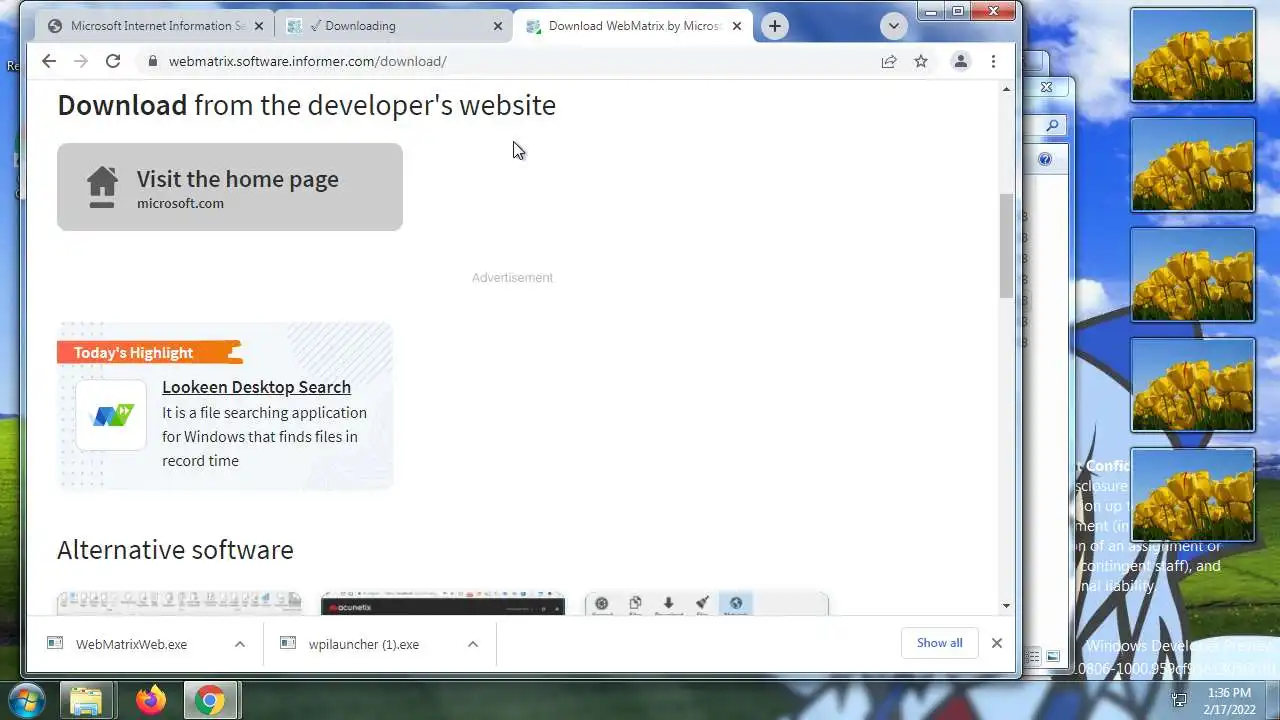
Task: Open the Chrome profile icon
Action: 960,61
